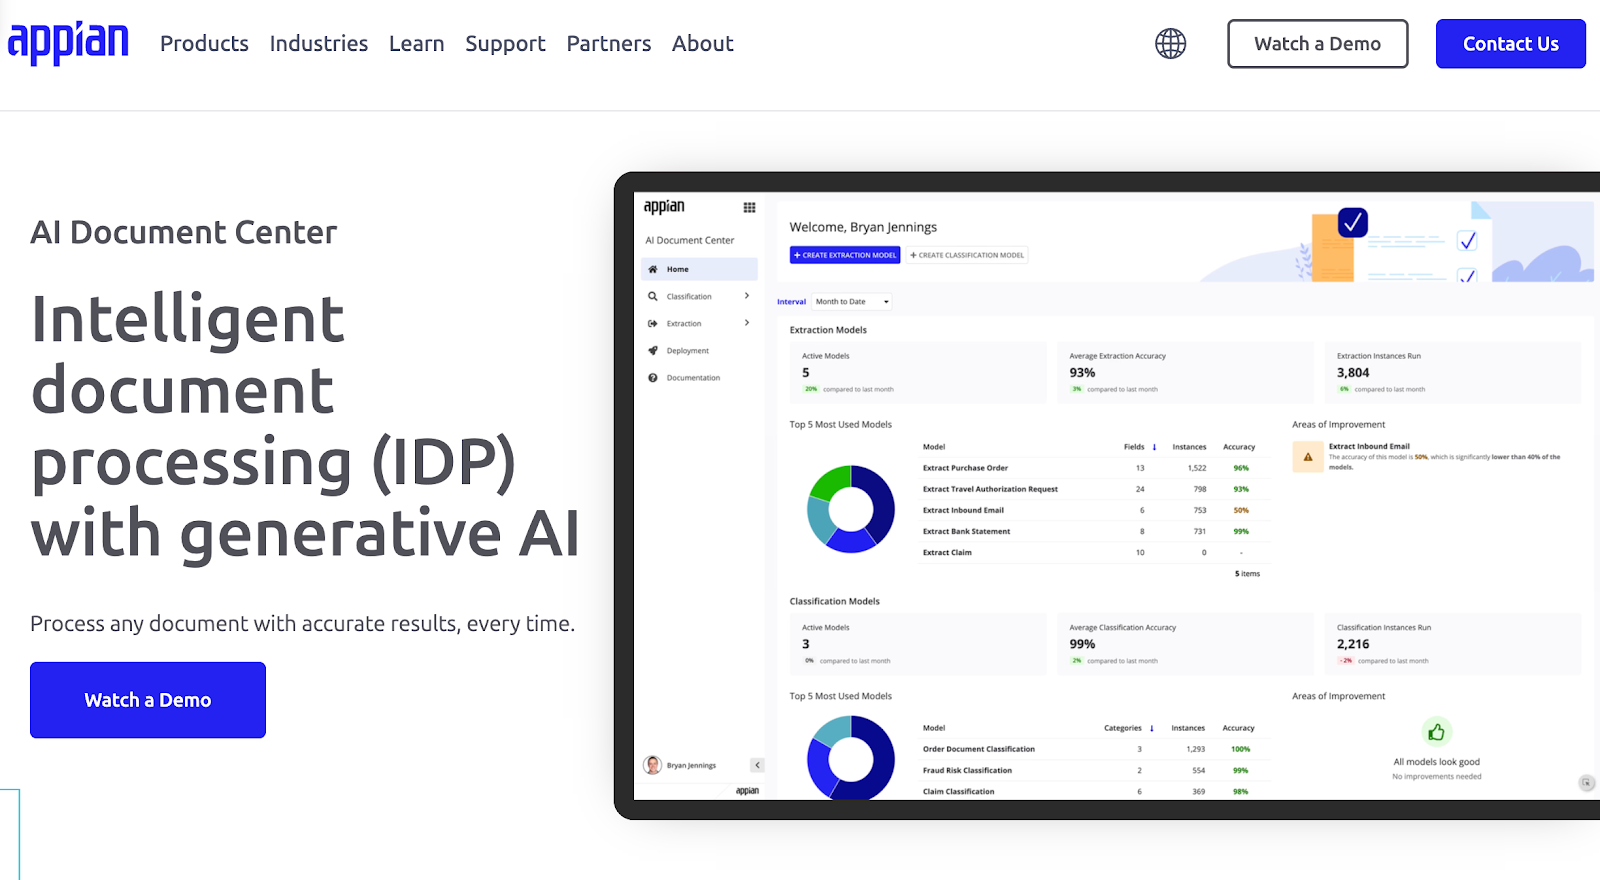This screenshot has width=1600, height=880.
Task: Open the About menu
Action: click(703, 44)
